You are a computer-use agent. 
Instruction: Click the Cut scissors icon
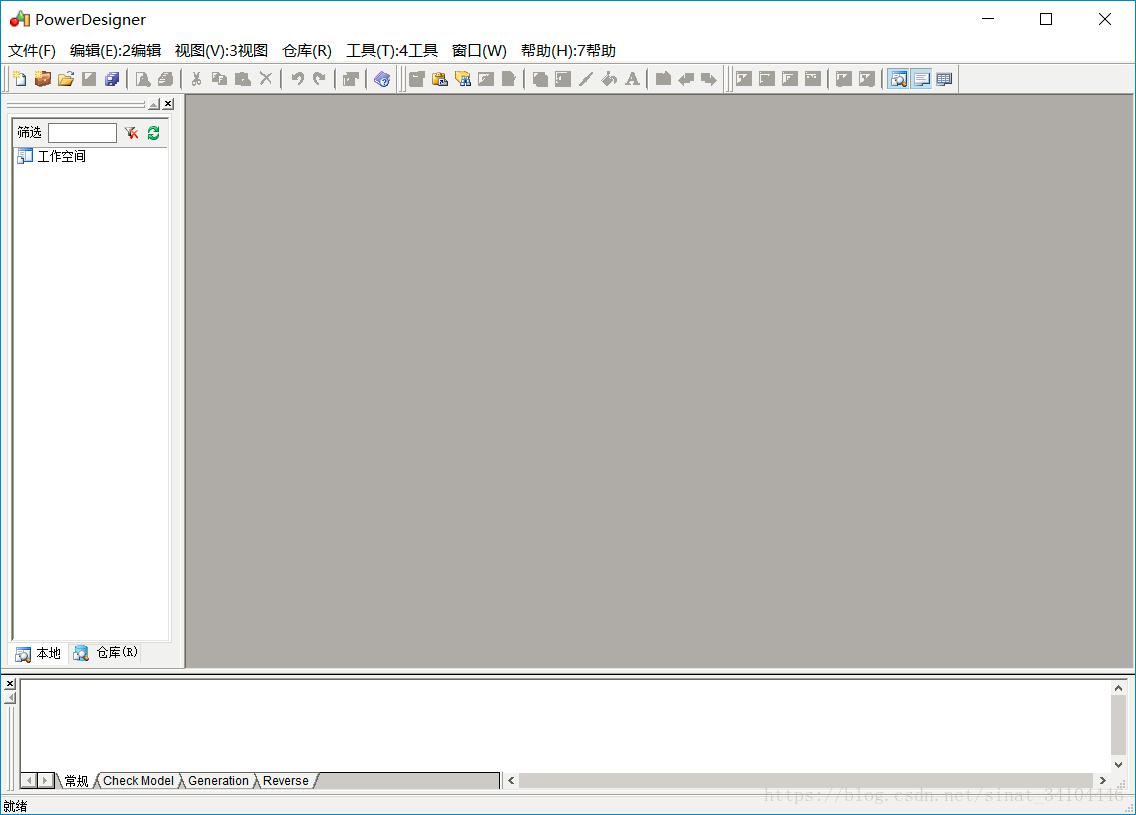coord(196,78)
